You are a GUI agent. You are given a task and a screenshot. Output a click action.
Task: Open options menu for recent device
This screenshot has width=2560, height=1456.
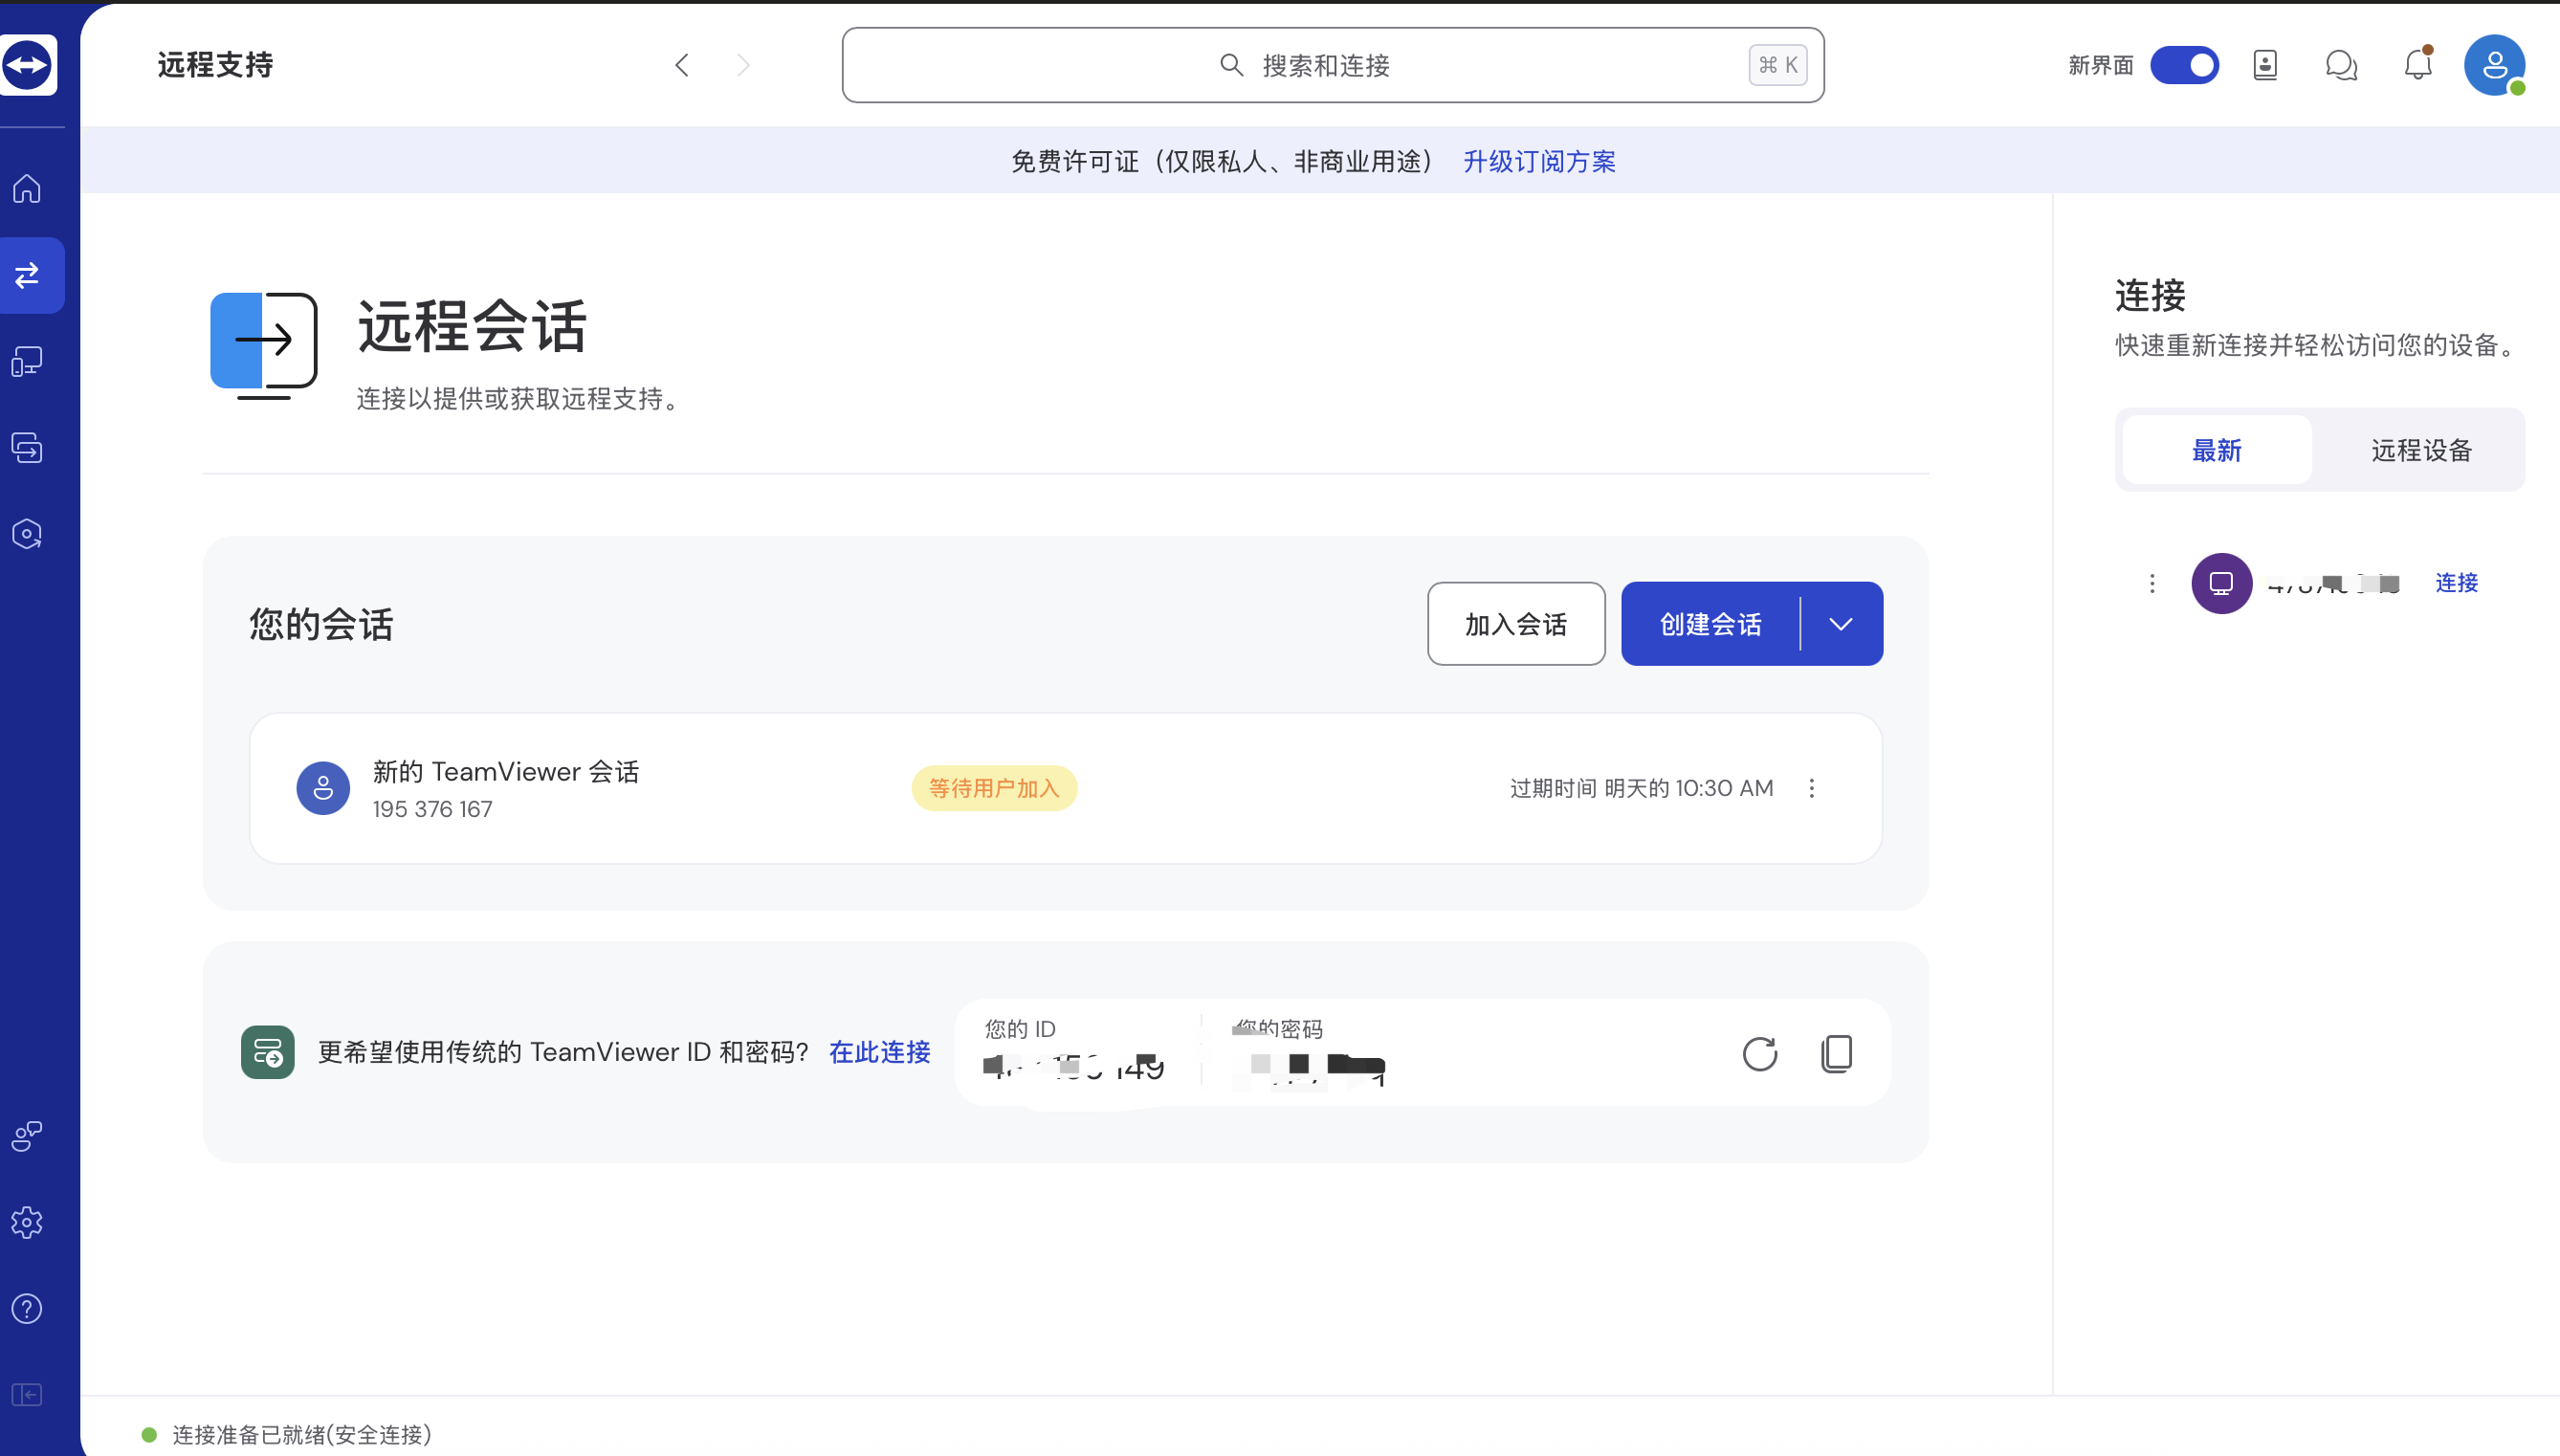tap(2152, 583)
